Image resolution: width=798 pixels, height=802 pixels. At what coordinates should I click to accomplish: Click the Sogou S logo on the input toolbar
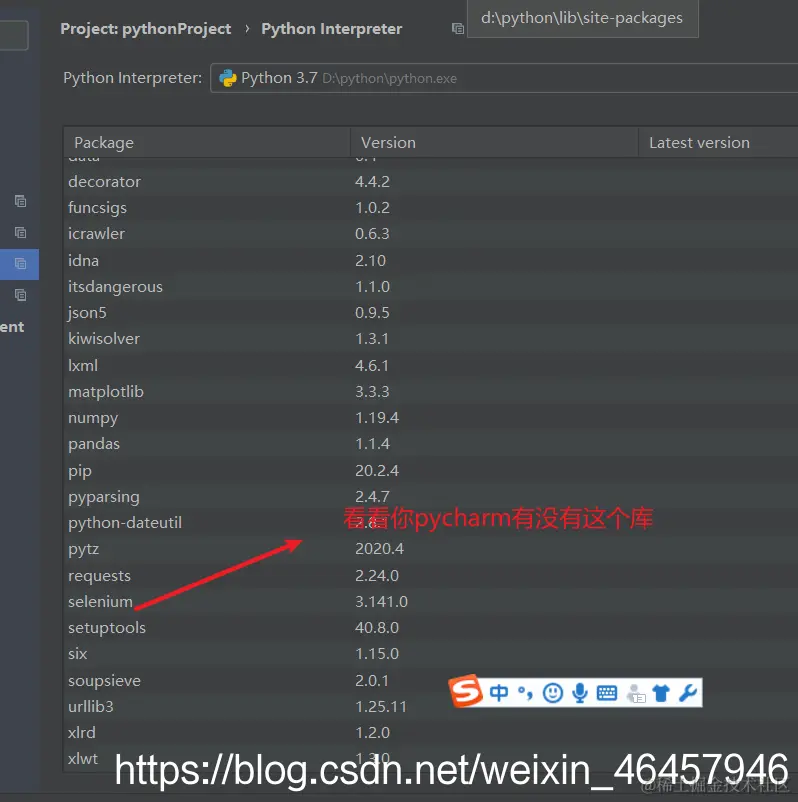tap(466, 692)
